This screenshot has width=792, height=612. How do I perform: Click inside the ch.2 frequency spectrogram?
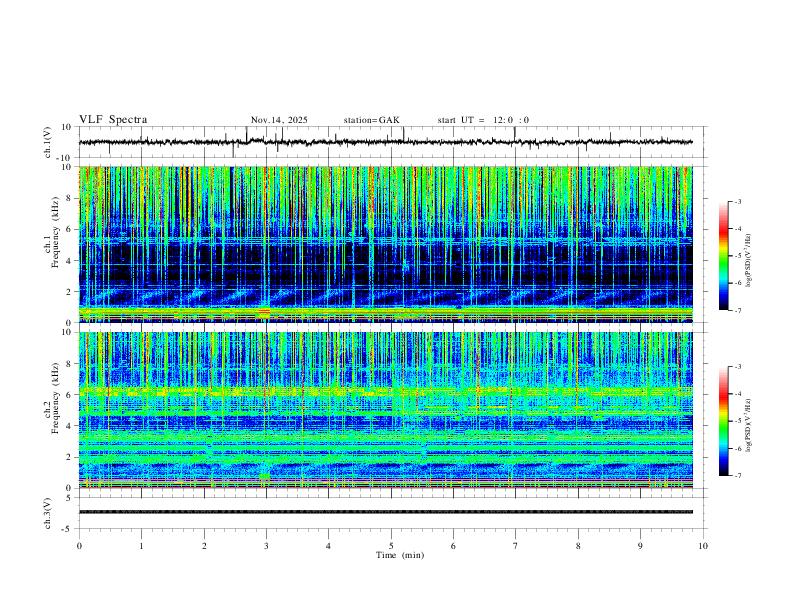pyautogui.click(x=386, y=410)
